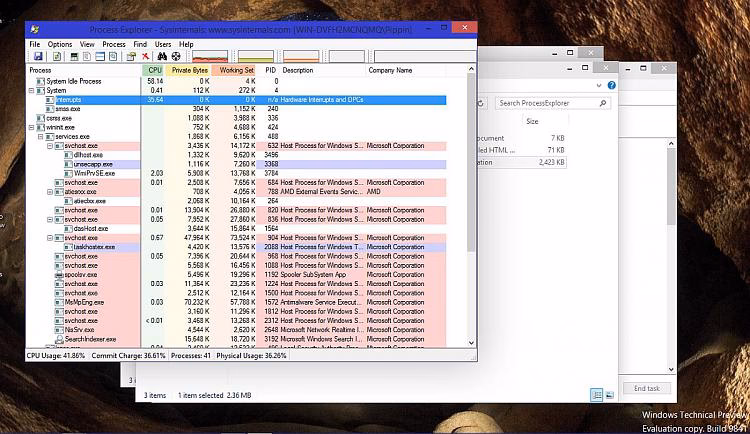Click the refresh icon left of Explorer search box
The image size is (750, 434).
480,103
